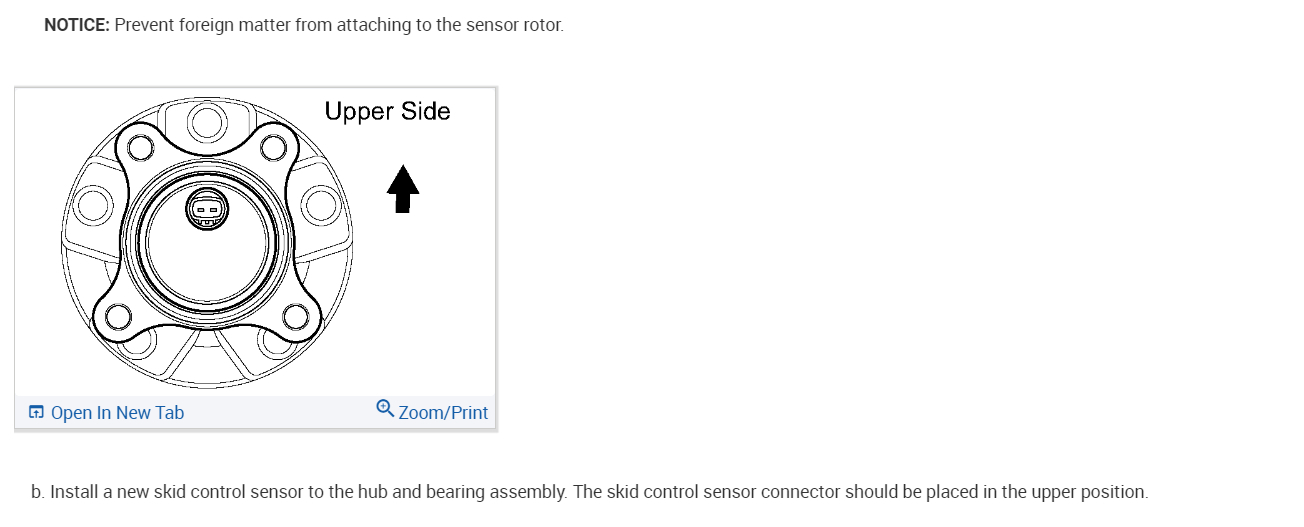This screenshot has height=527, width=1304.
Task: Click the Zoom/Print magnifier icon
Action: 385,408
